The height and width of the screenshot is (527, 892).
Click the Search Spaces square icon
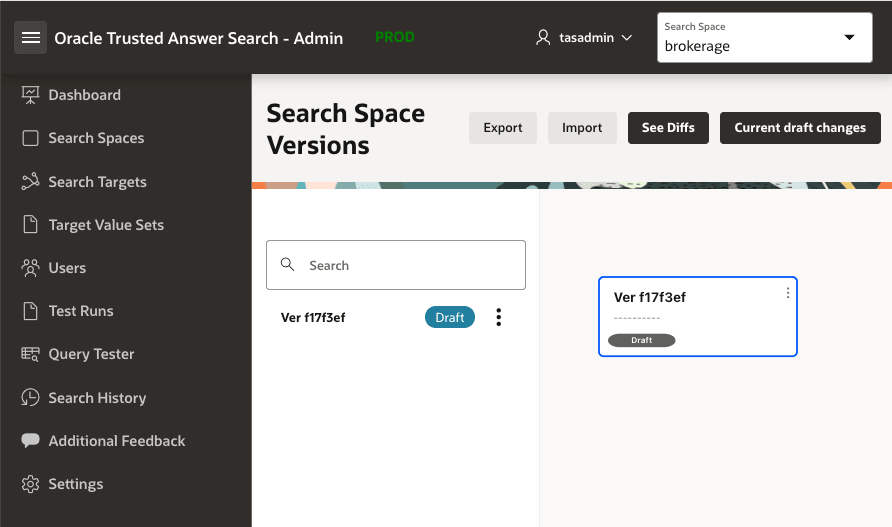point(30,138)
